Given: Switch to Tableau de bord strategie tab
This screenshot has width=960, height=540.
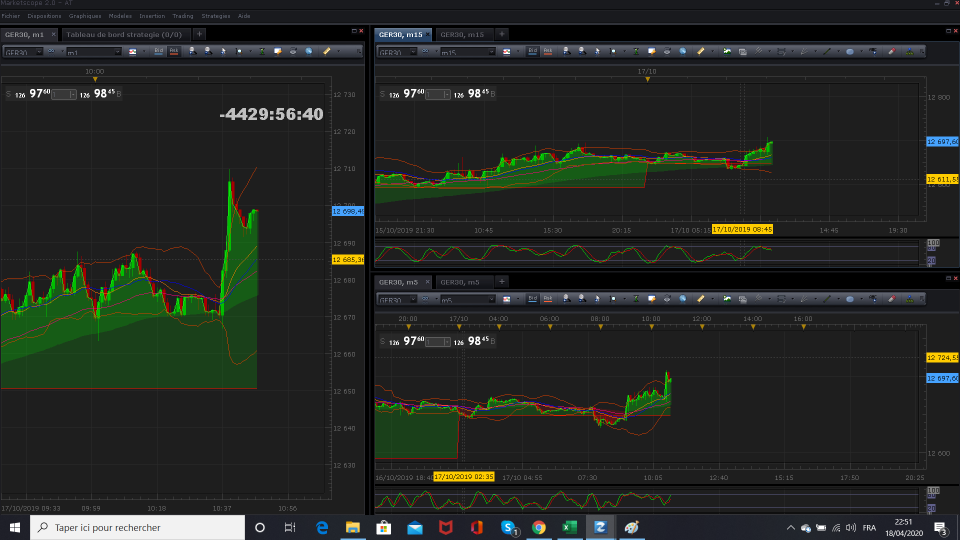Looking at the screenshot, I should tap(124, 34).
